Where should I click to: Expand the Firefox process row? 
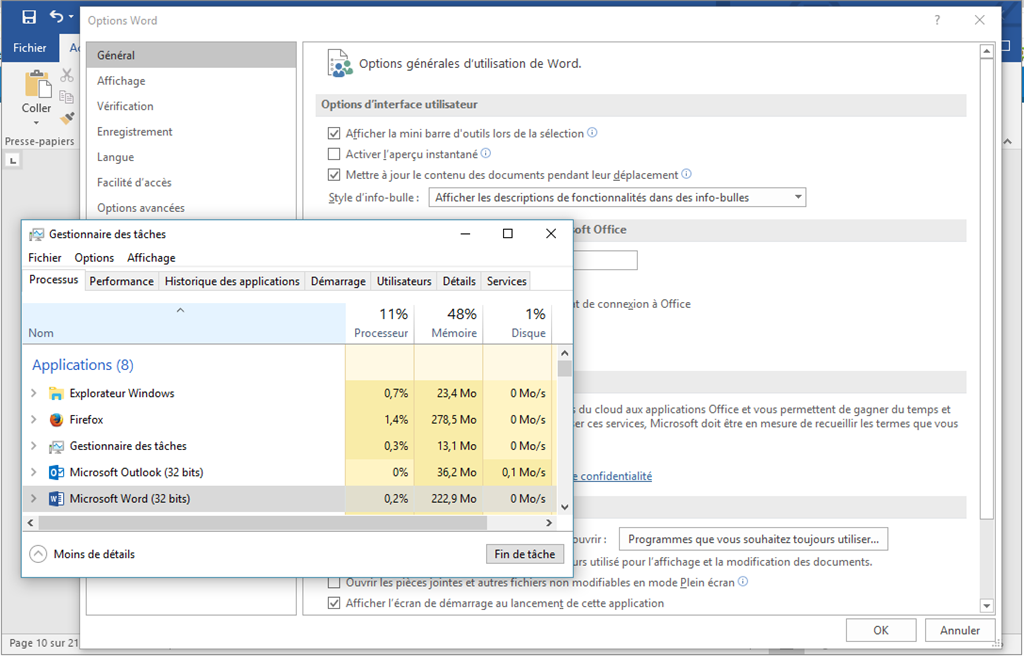(33, 419)
